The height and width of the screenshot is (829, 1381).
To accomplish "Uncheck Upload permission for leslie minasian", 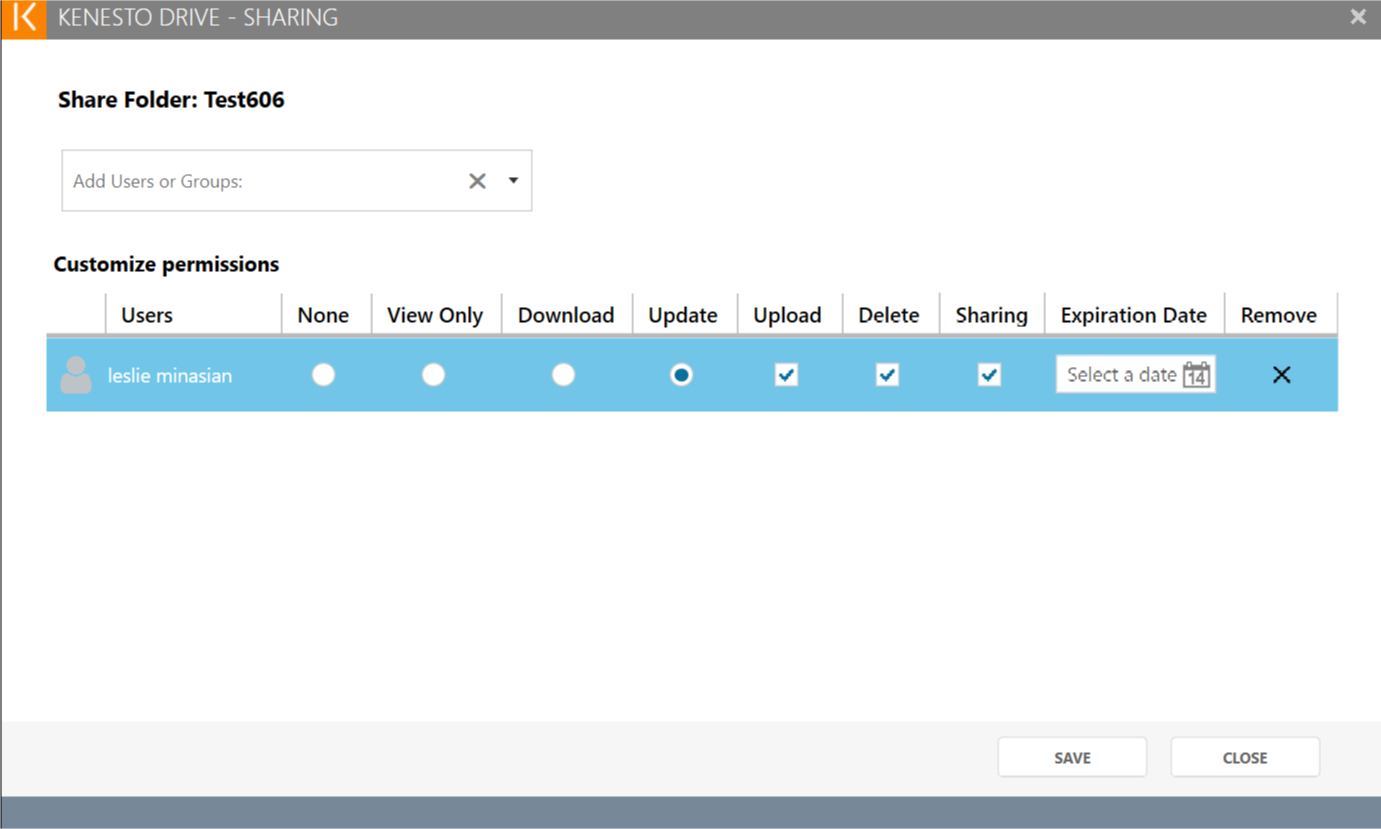I will [x=787, y=375].
